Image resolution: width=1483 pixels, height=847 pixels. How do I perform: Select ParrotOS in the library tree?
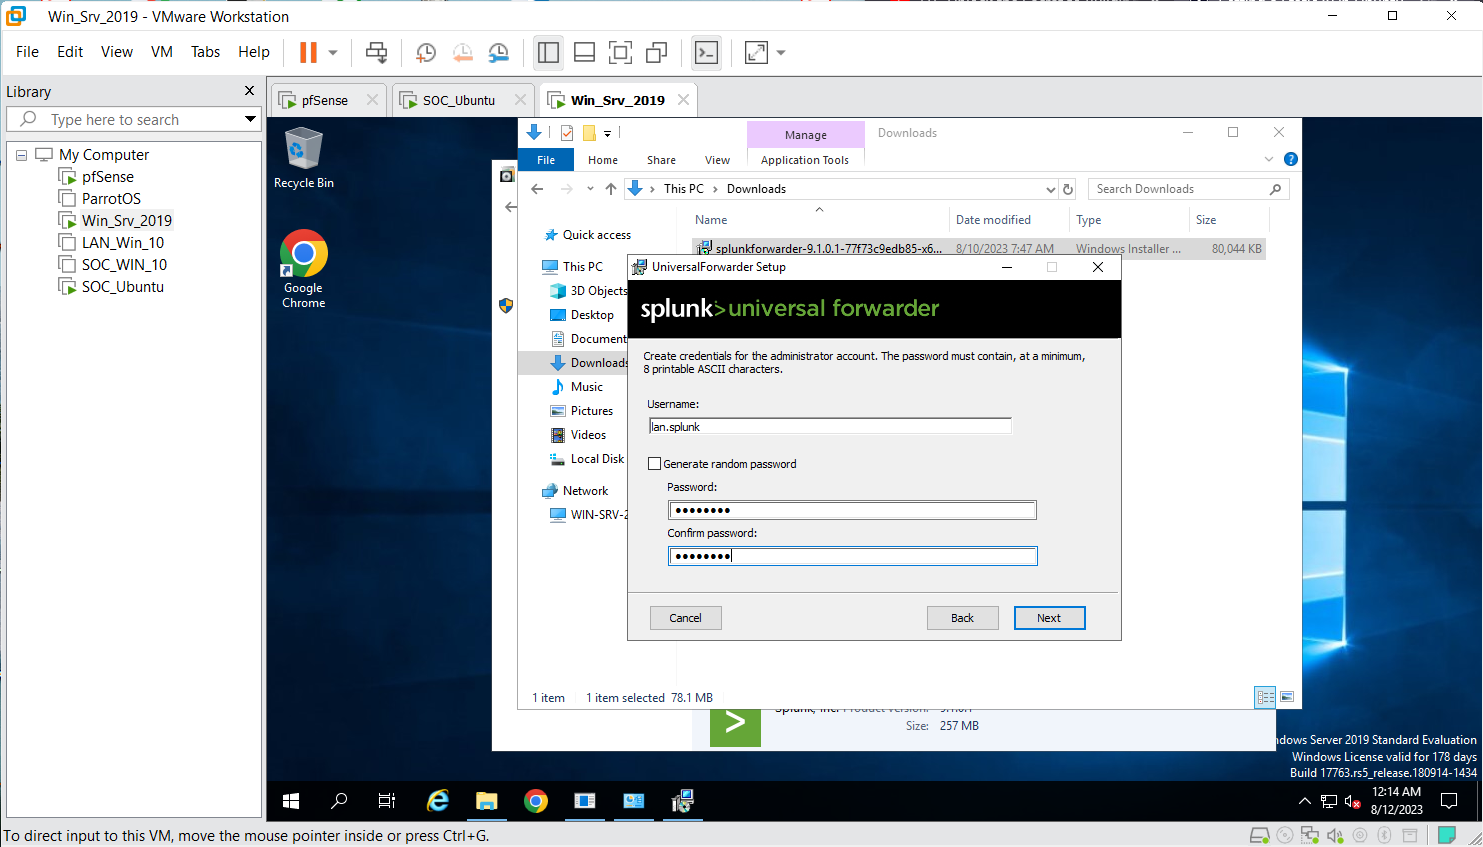111,199
